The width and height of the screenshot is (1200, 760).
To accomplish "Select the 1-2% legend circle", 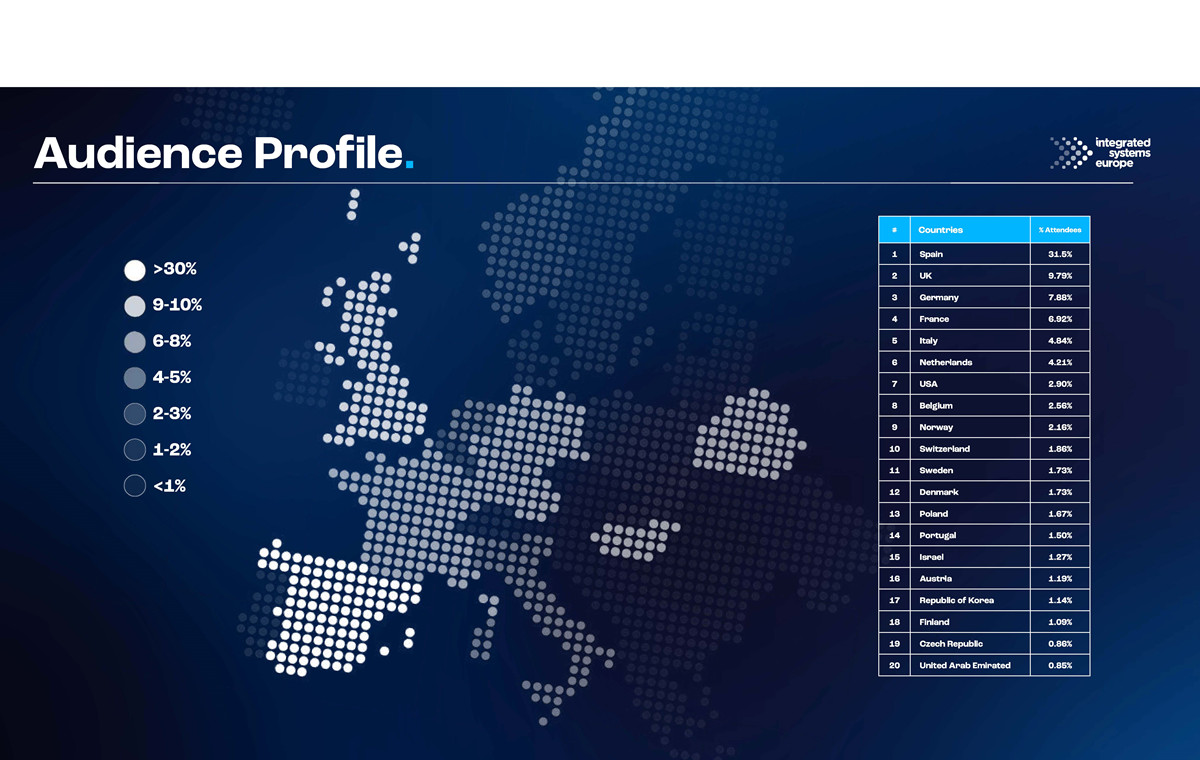I will (135, 450).
